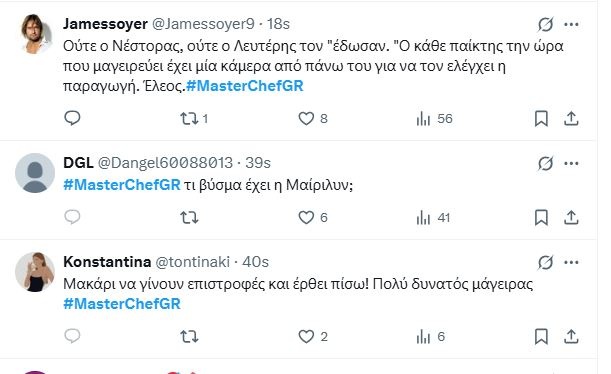Open DGL's default avatar
611x374 pixels.
(x=35, y=173)
